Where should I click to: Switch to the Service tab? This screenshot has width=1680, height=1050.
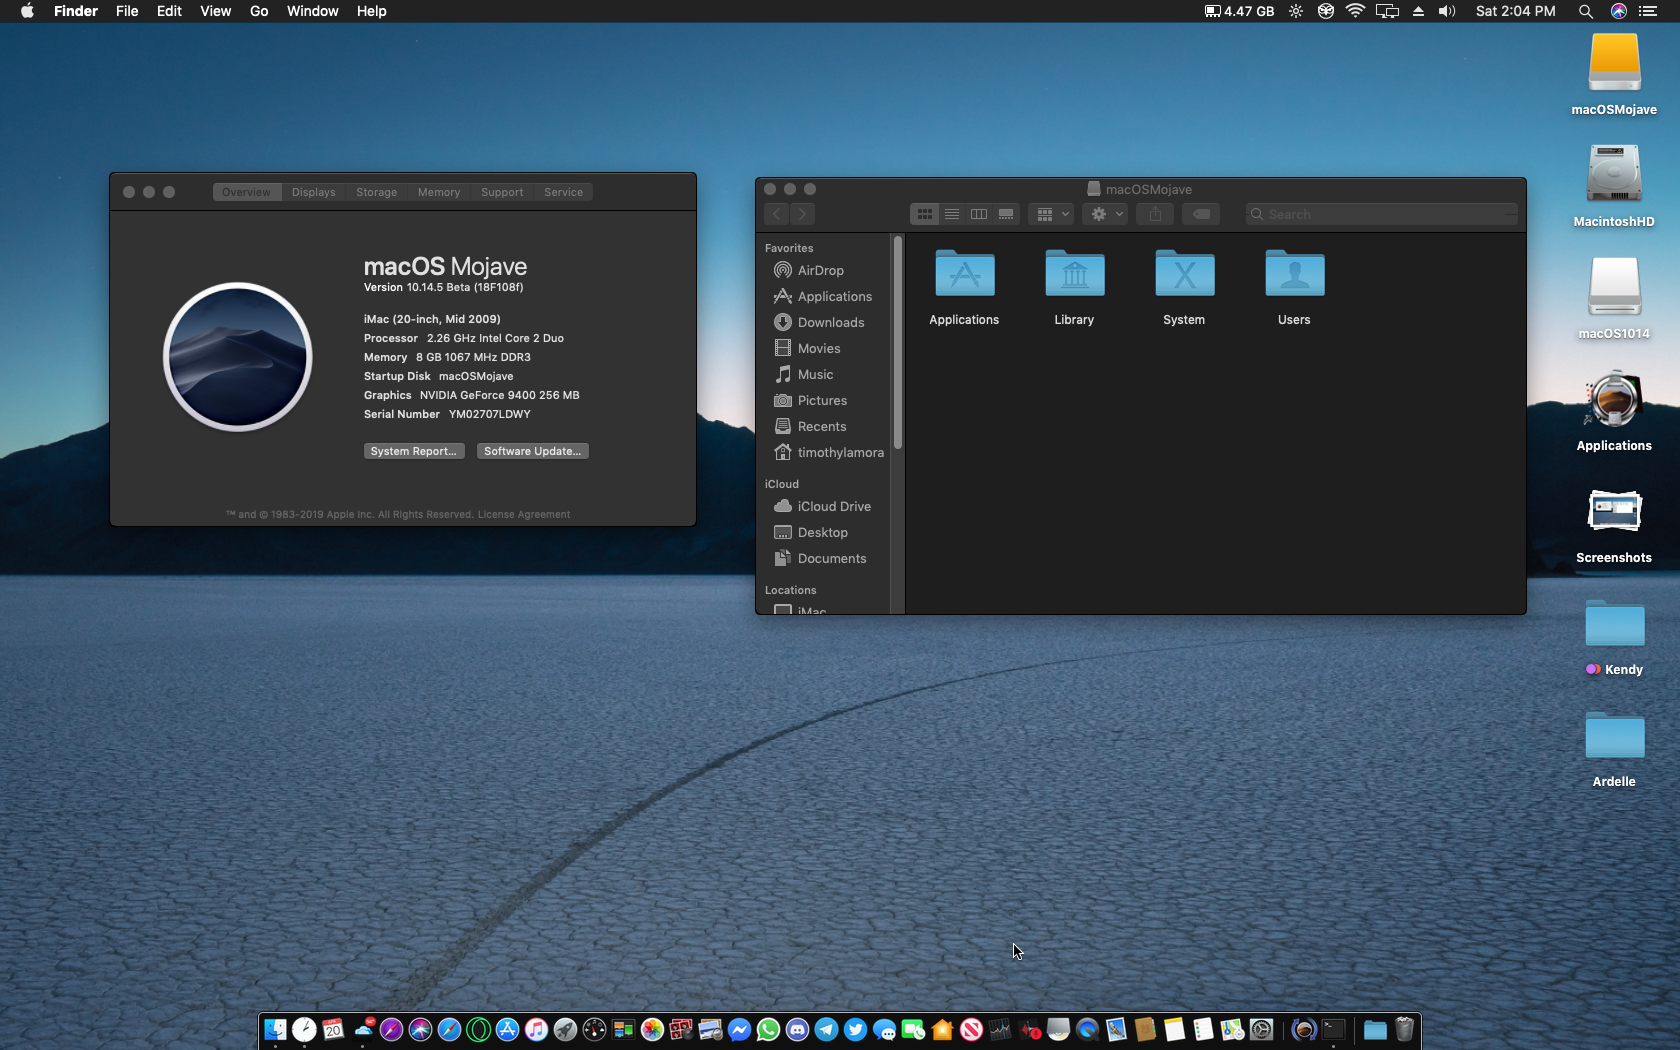coord(564,192)
